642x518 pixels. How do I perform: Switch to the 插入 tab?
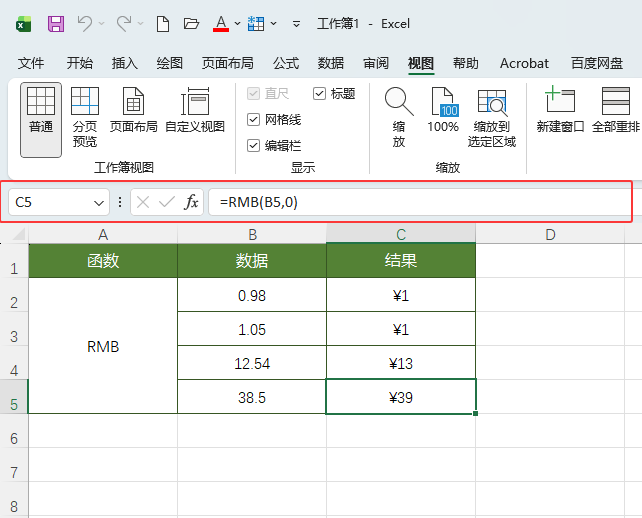coord(124,63)
